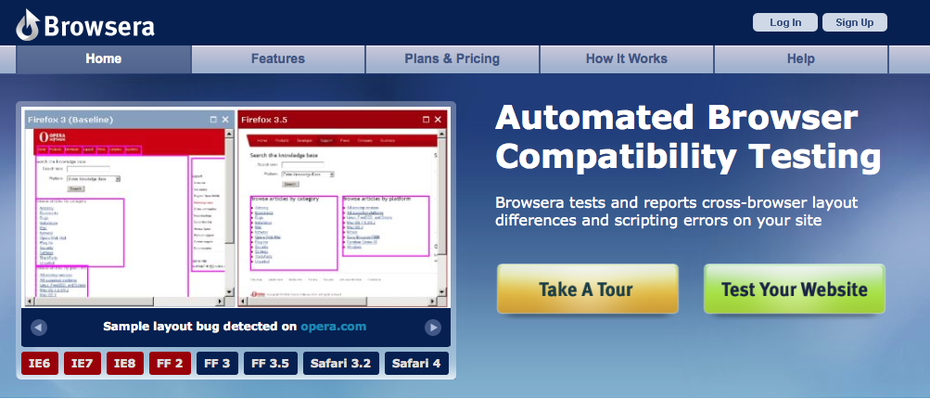Click the Automated Browser Compatibility Testing headline
The width and height of the screenshot is (930, 399).
coord(688,138)
